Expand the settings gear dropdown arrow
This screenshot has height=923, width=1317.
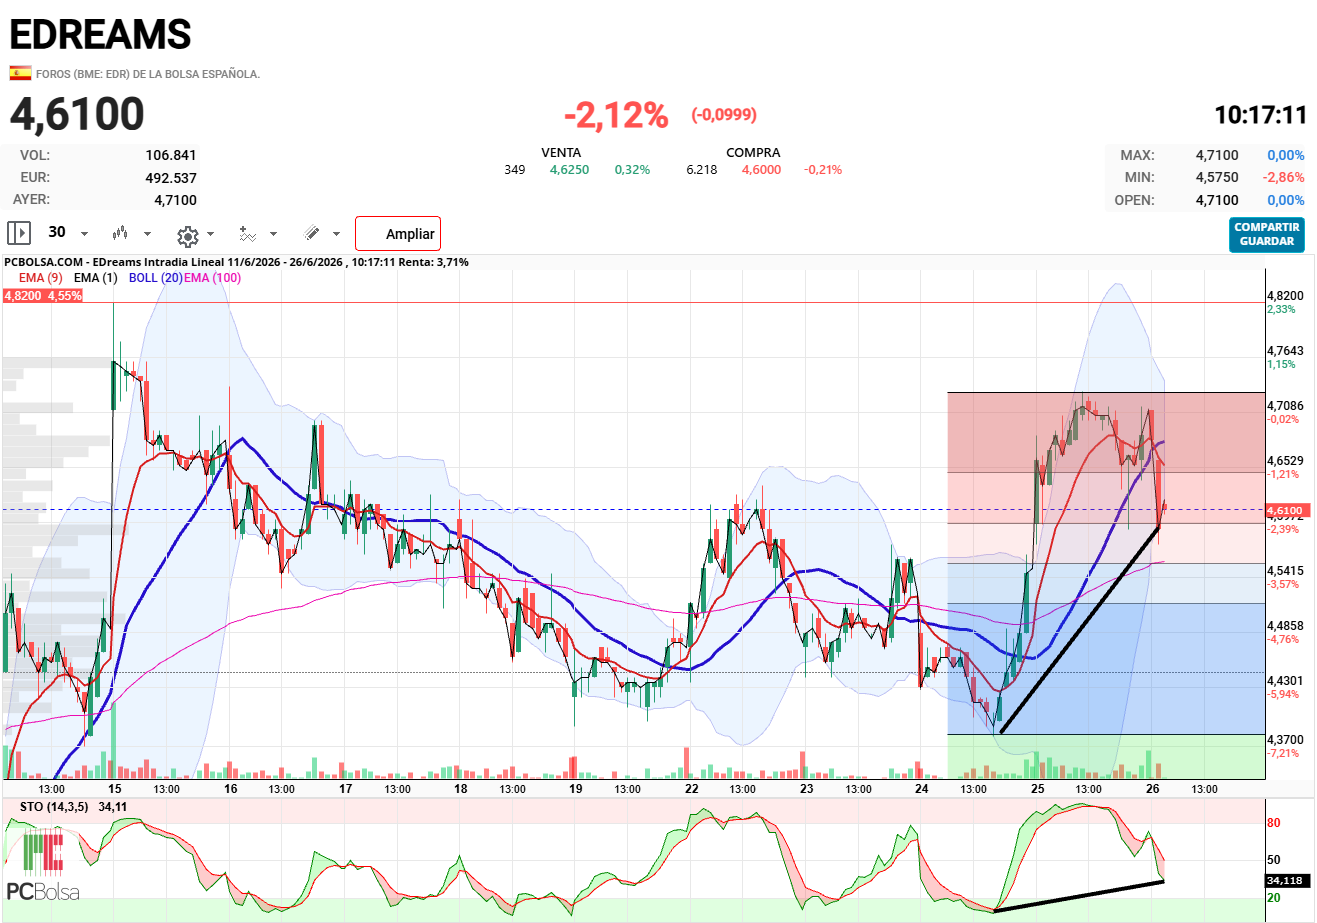coord(210,234)
